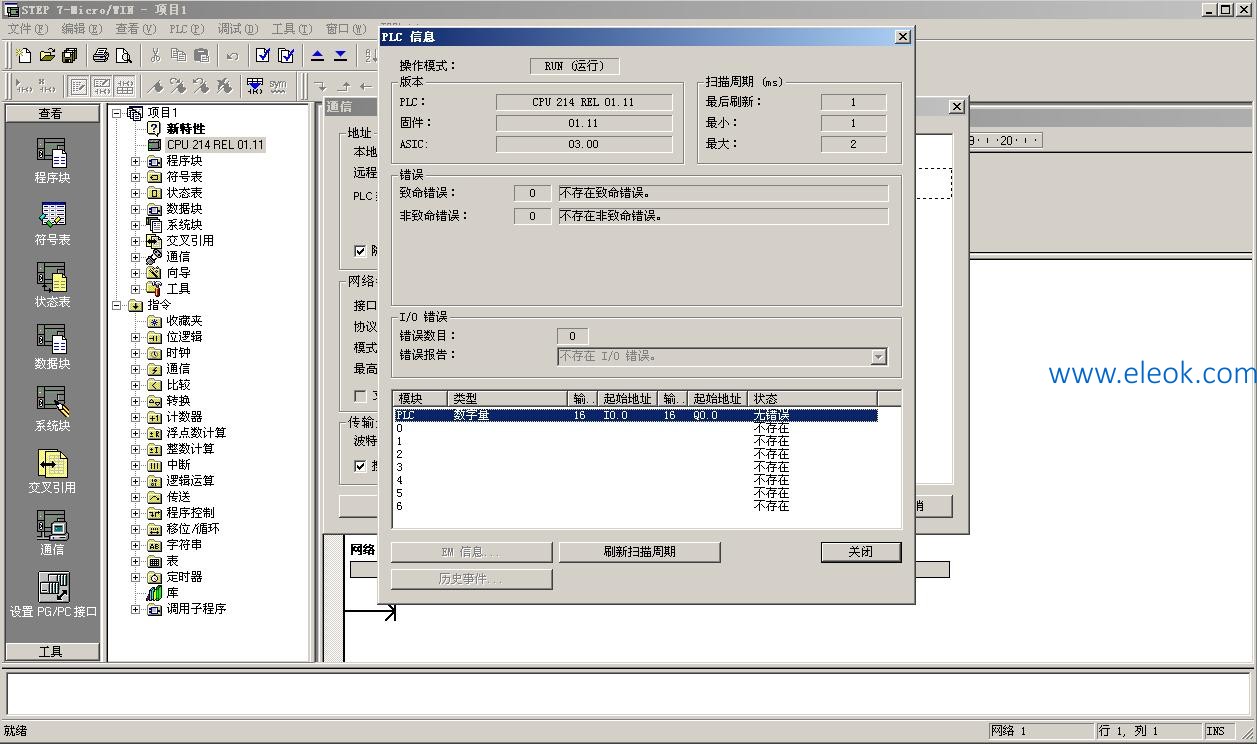Click the undo arrow icon
Viewport: 1257px width, 744px height.
232,56
